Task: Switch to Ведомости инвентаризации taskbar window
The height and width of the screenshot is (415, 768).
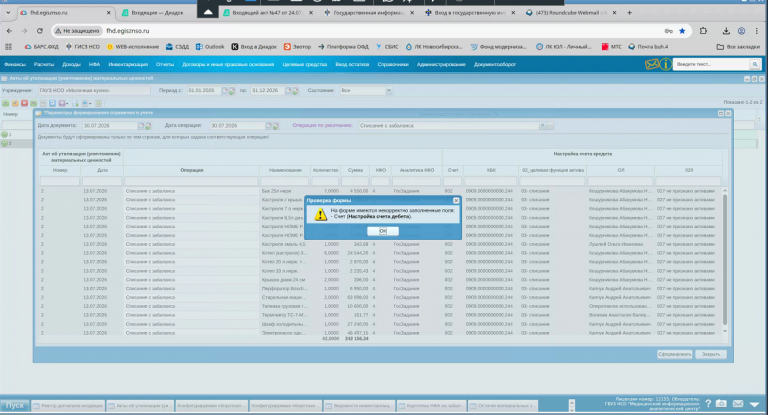Action: [359, 406]
